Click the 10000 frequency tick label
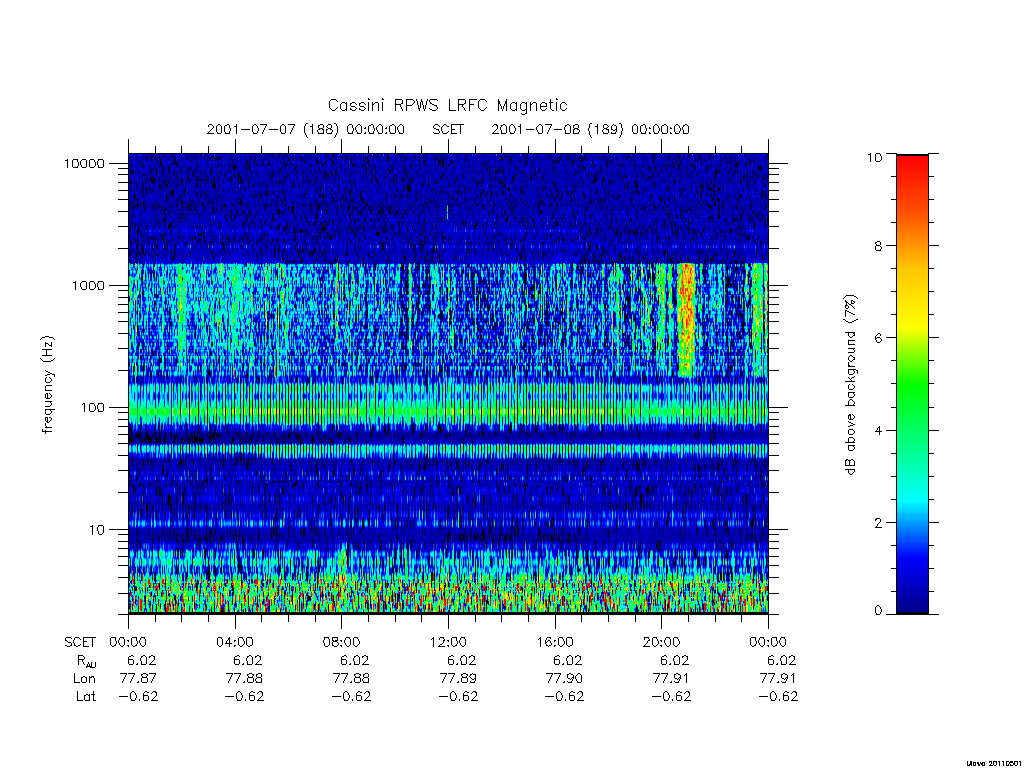This screenshot has width=1024, height=768. click(84, 164)
